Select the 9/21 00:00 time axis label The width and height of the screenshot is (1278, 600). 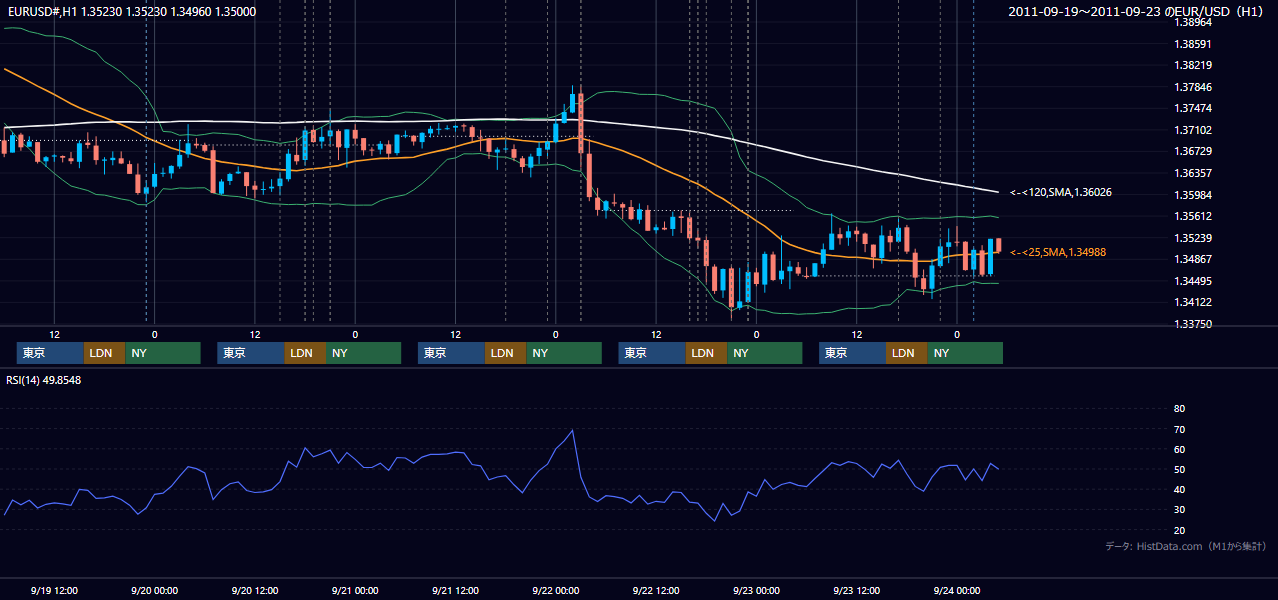(355, 590)
